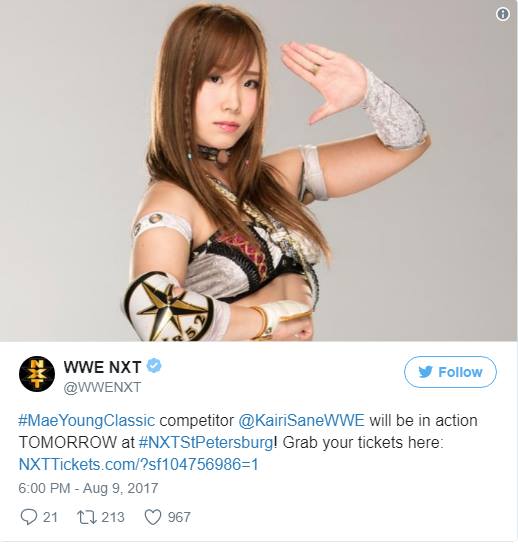Click the 967 likes count
This screenshot has width=518, height=544.
[x=179, y=517]
